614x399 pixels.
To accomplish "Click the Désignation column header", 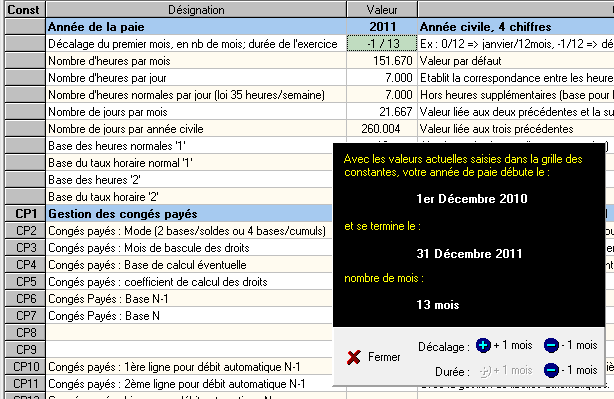I will pyautogui.click(x=196, y=9).
